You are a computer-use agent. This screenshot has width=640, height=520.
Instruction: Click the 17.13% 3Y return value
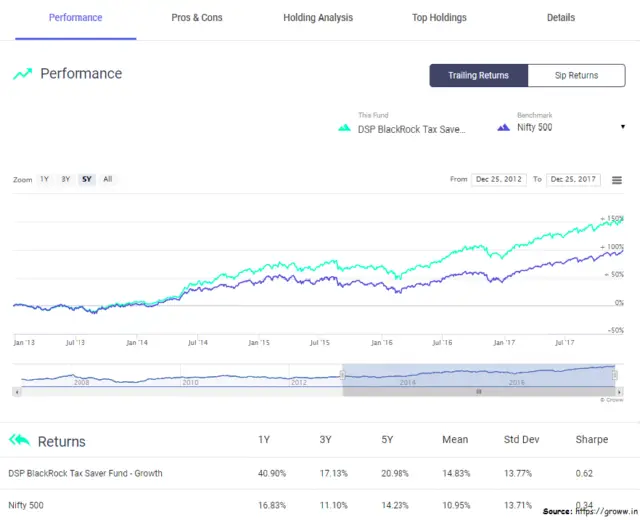[x=333, y=473]
